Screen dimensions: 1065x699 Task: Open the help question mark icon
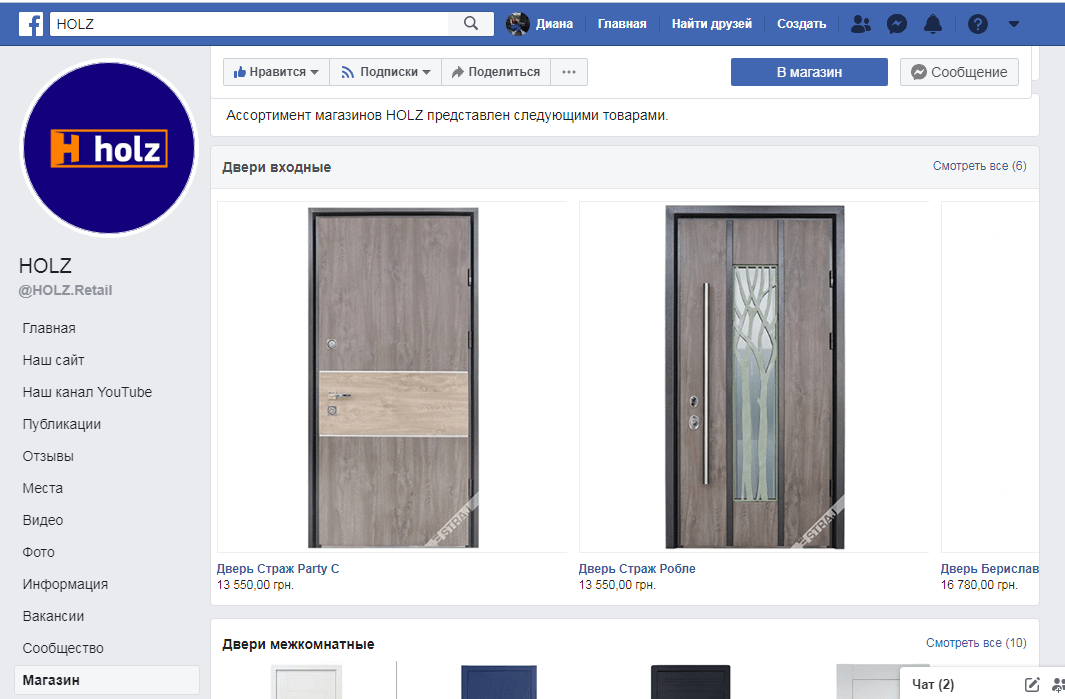(x=977, y=24)
